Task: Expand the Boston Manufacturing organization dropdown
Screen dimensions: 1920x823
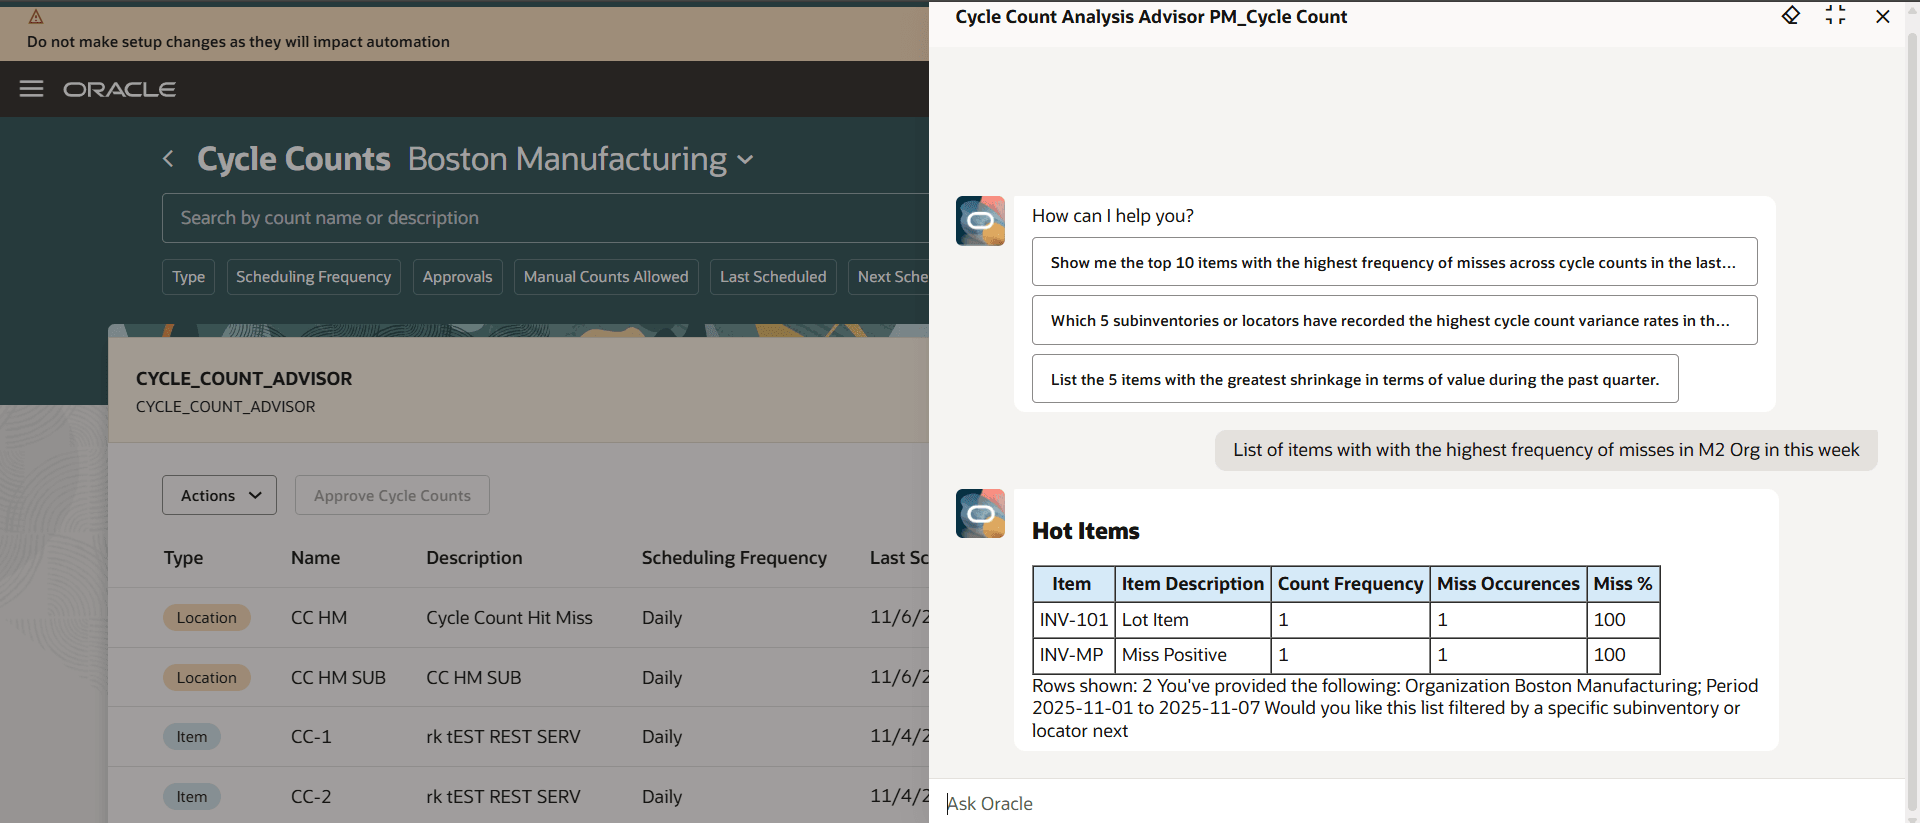Action: pos(745,159)
